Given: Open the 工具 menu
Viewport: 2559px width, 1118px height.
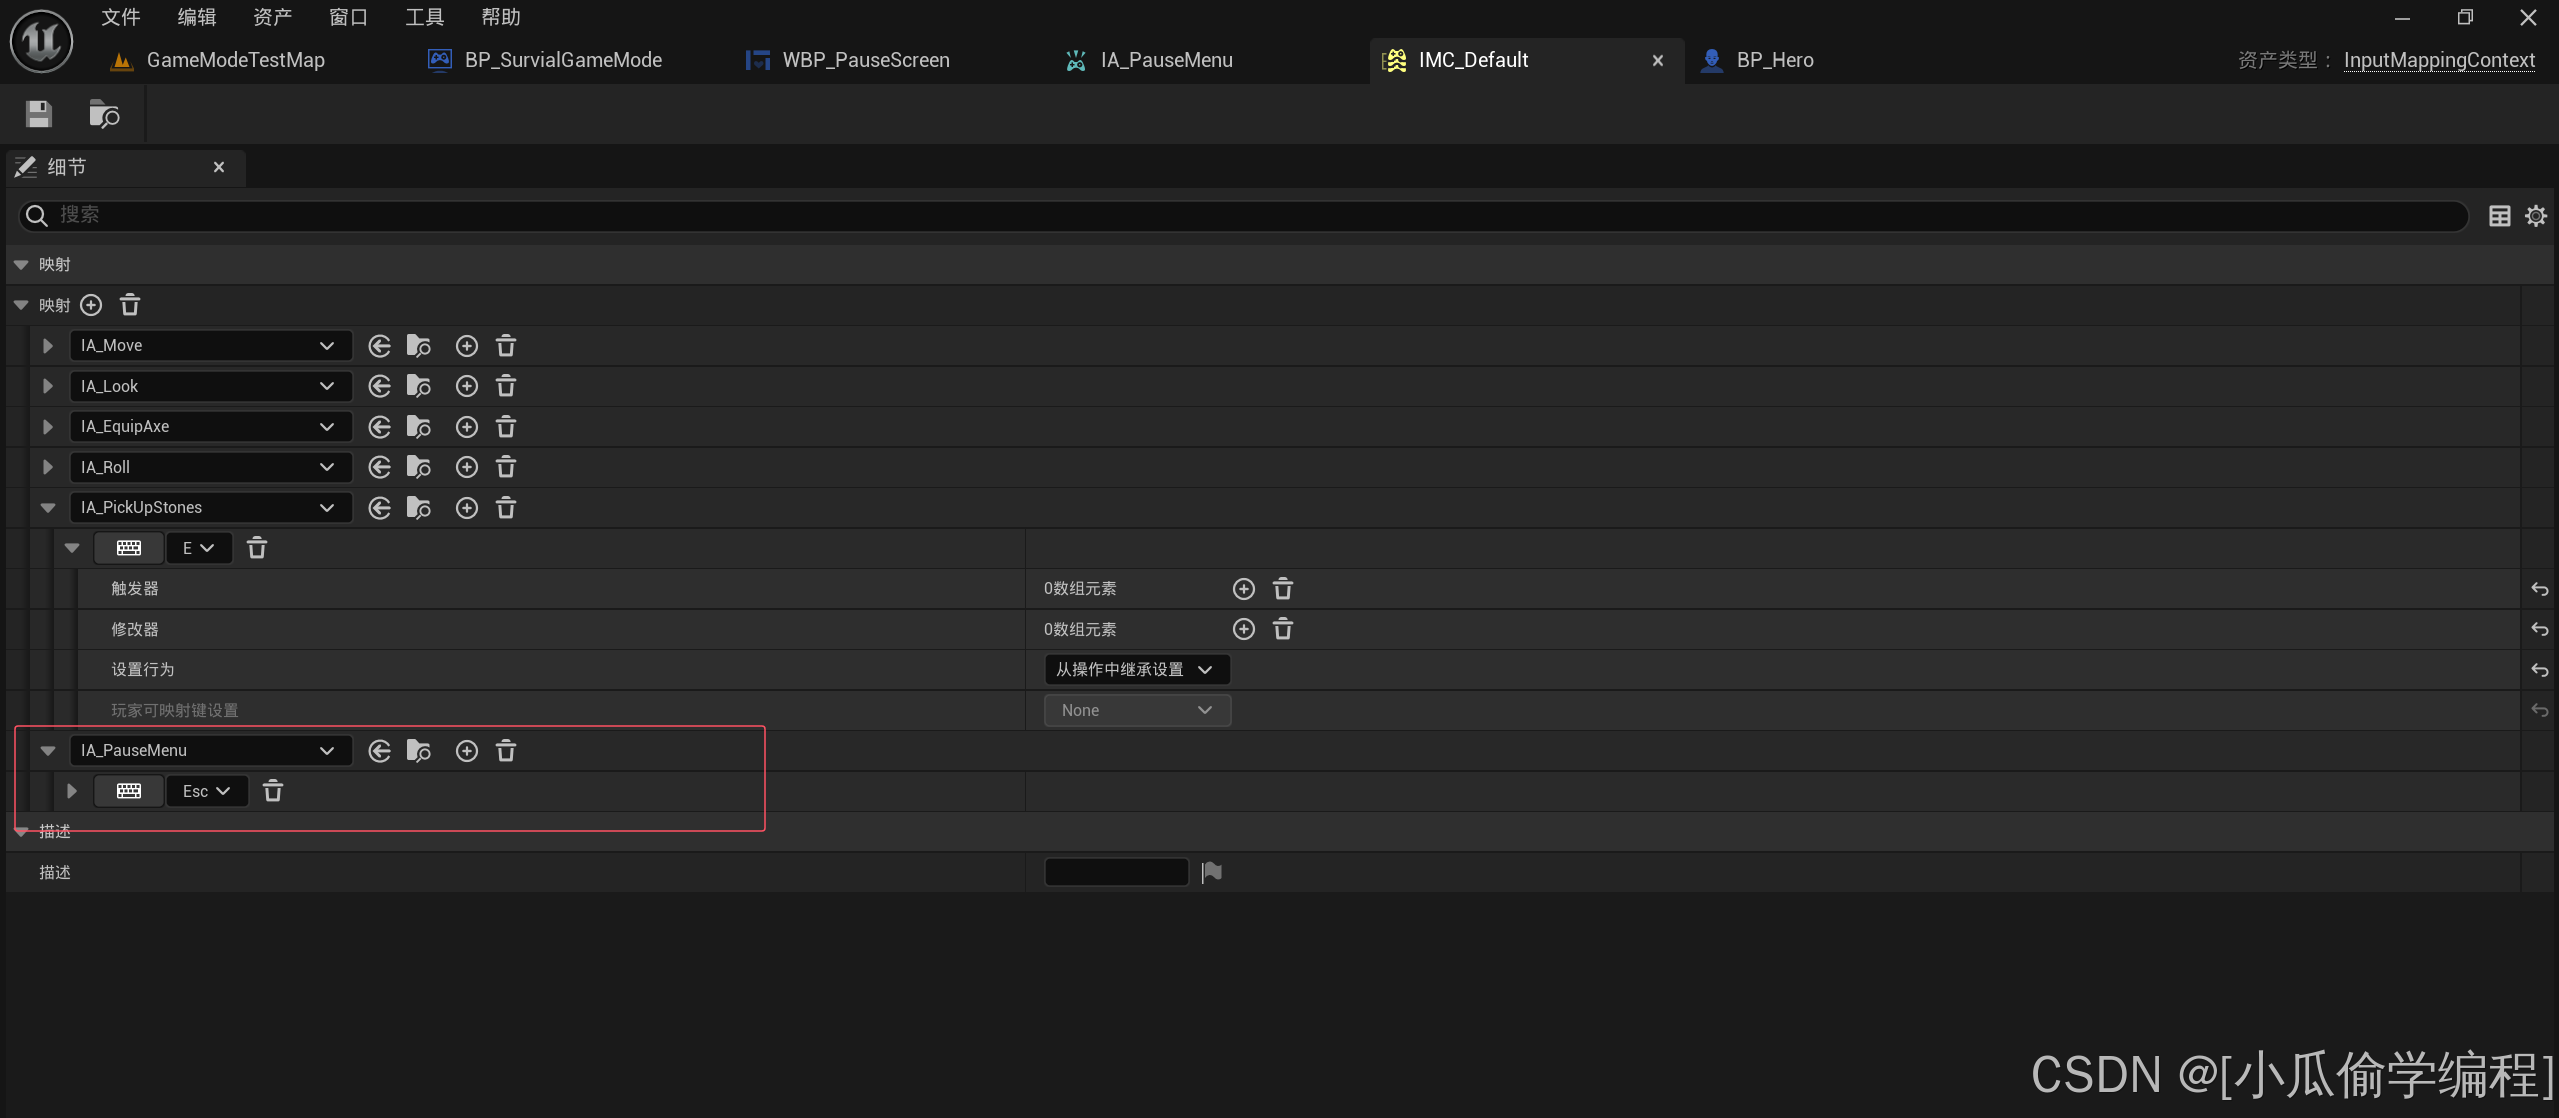Looking at the screenshot, I should point(424,17).
